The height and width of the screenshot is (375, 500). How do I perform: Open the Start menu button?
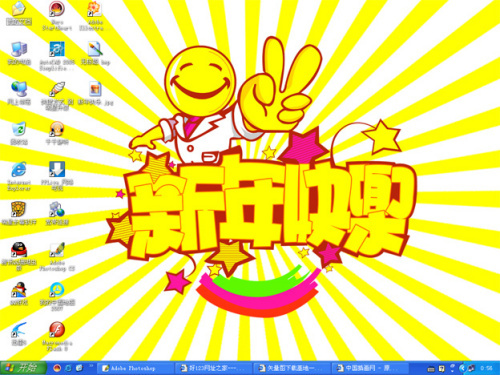tap(23, 368)
